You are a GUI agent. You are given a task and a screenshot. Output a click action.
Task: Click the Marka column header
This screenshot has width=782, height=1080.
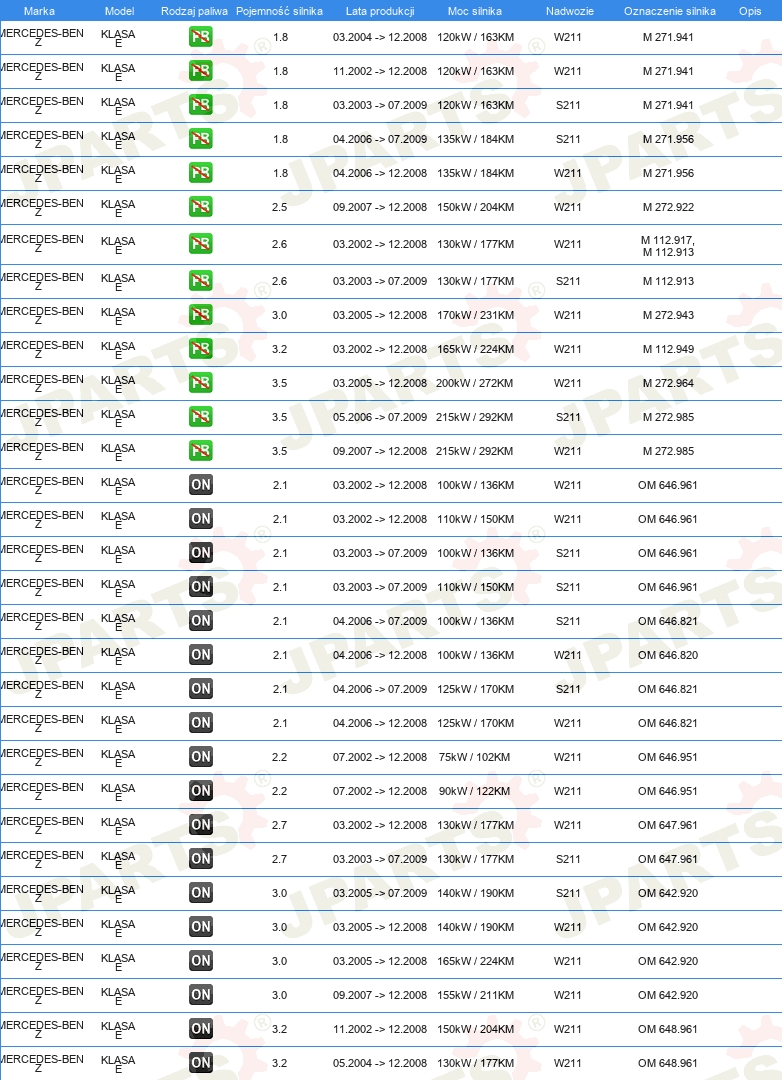(x=39, y=11)
